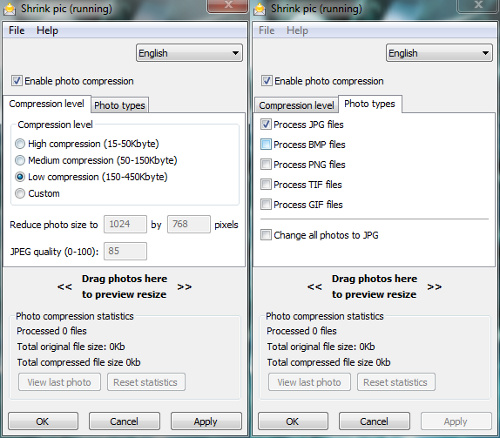Uncheck Process JPG files
Image resolution: width=500 pixels, height=438 pixels.
point(266,124)
